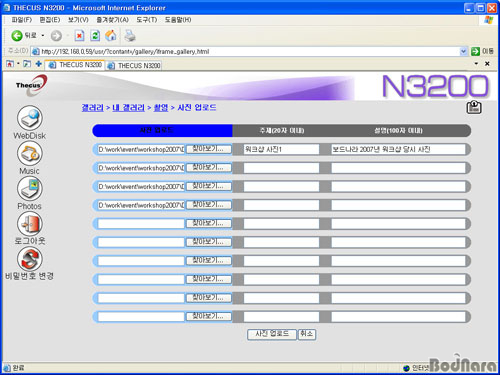Viewport: 500px width, 375px height.
Task: Click the 사진 업로드 submit button
Action: point(272,334)
